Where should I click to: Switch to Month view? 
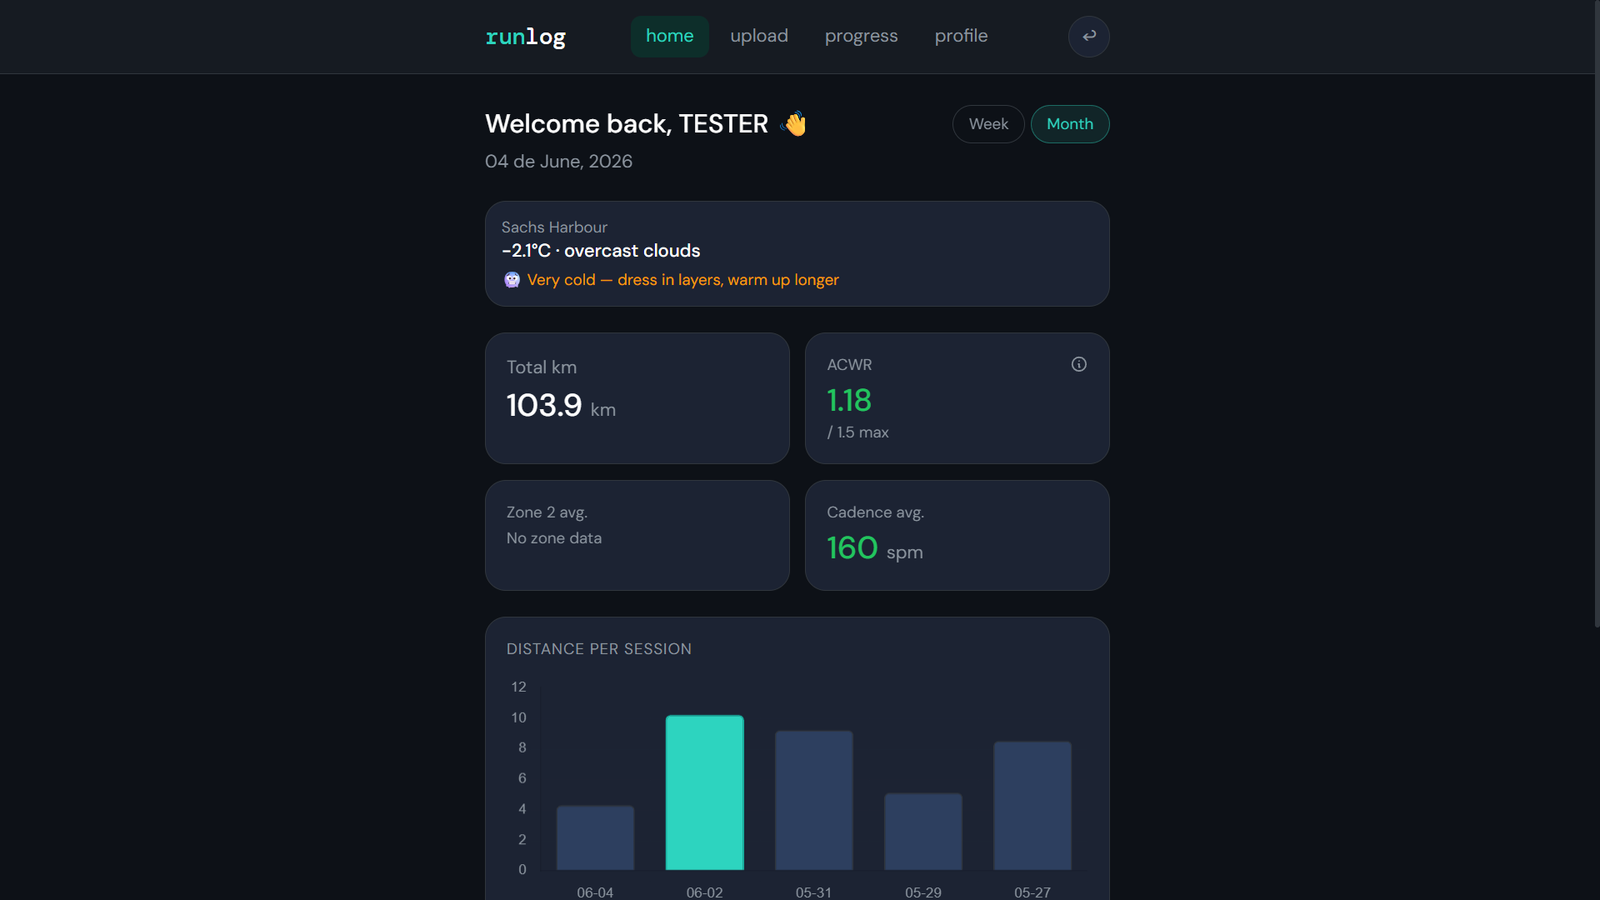(1070, 124)
